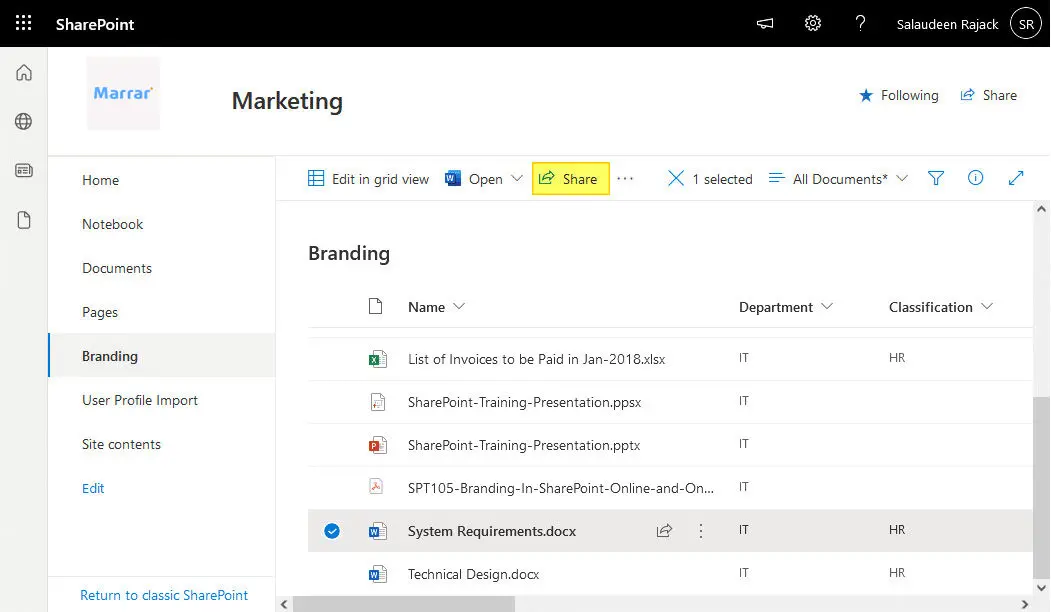This screenshot has height=612, width=1051.
Task: Select Documents in the left navigation
Action: click(117, 268)
